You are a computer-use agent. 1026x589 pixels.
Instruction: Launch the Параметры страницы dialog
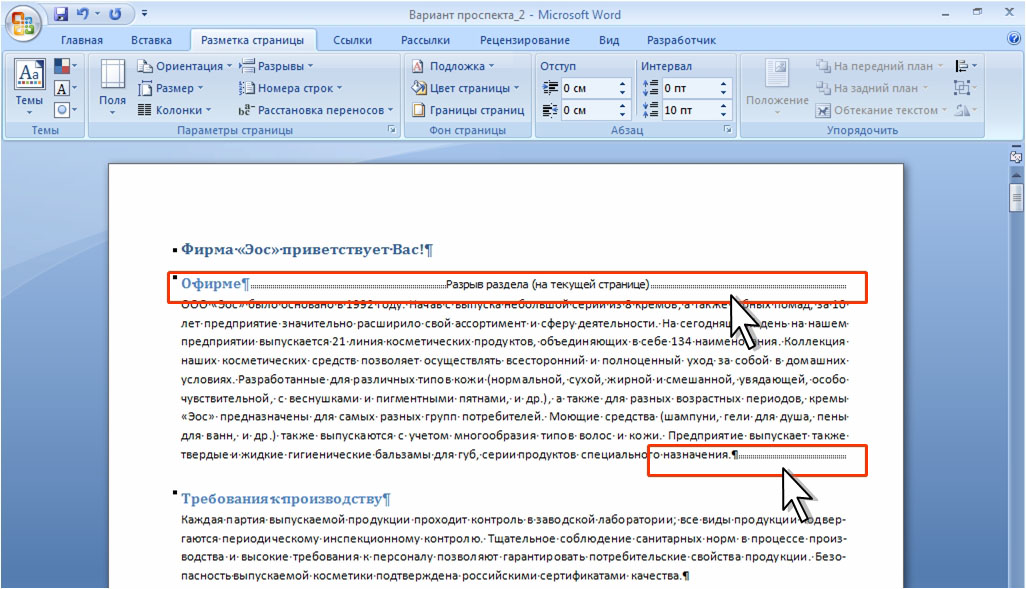[x=392, y=130]
